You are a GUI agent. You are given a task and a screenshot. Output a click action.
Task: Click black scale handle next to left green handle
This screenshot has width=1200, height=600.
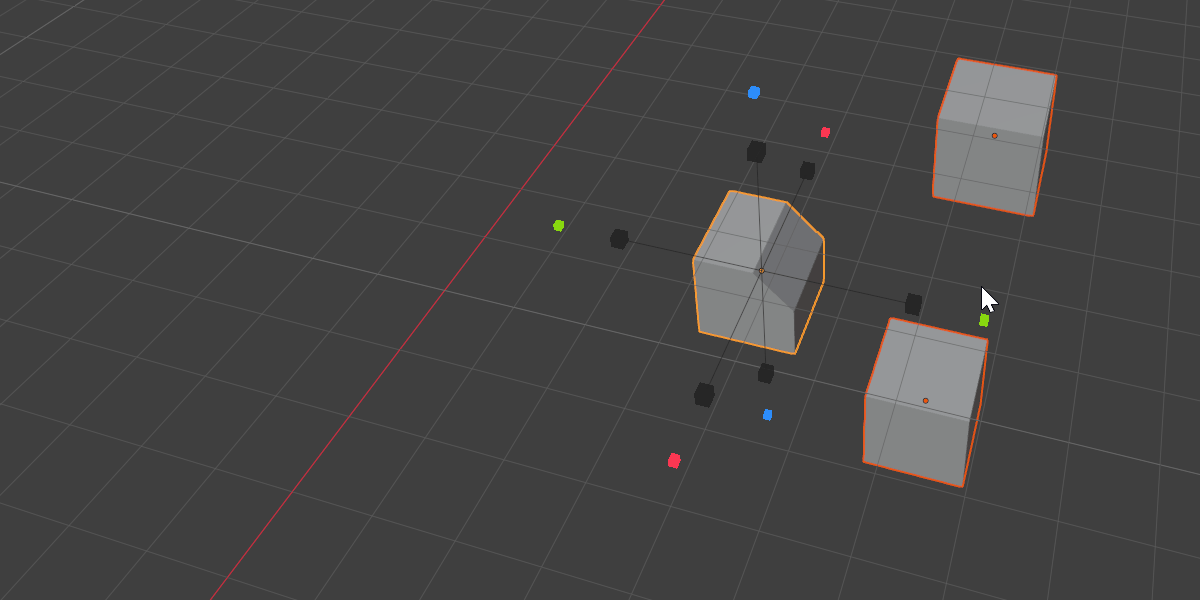619,239
